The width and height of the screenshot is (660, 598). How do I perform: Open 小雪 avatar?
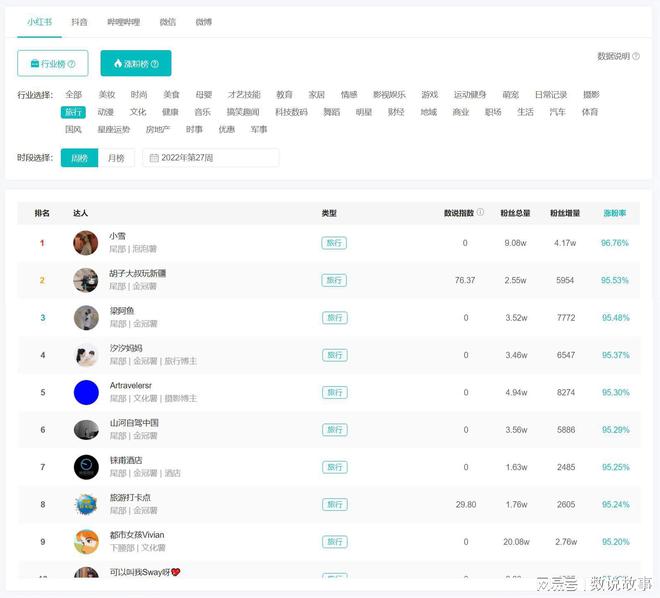click(x=85, y=243)
